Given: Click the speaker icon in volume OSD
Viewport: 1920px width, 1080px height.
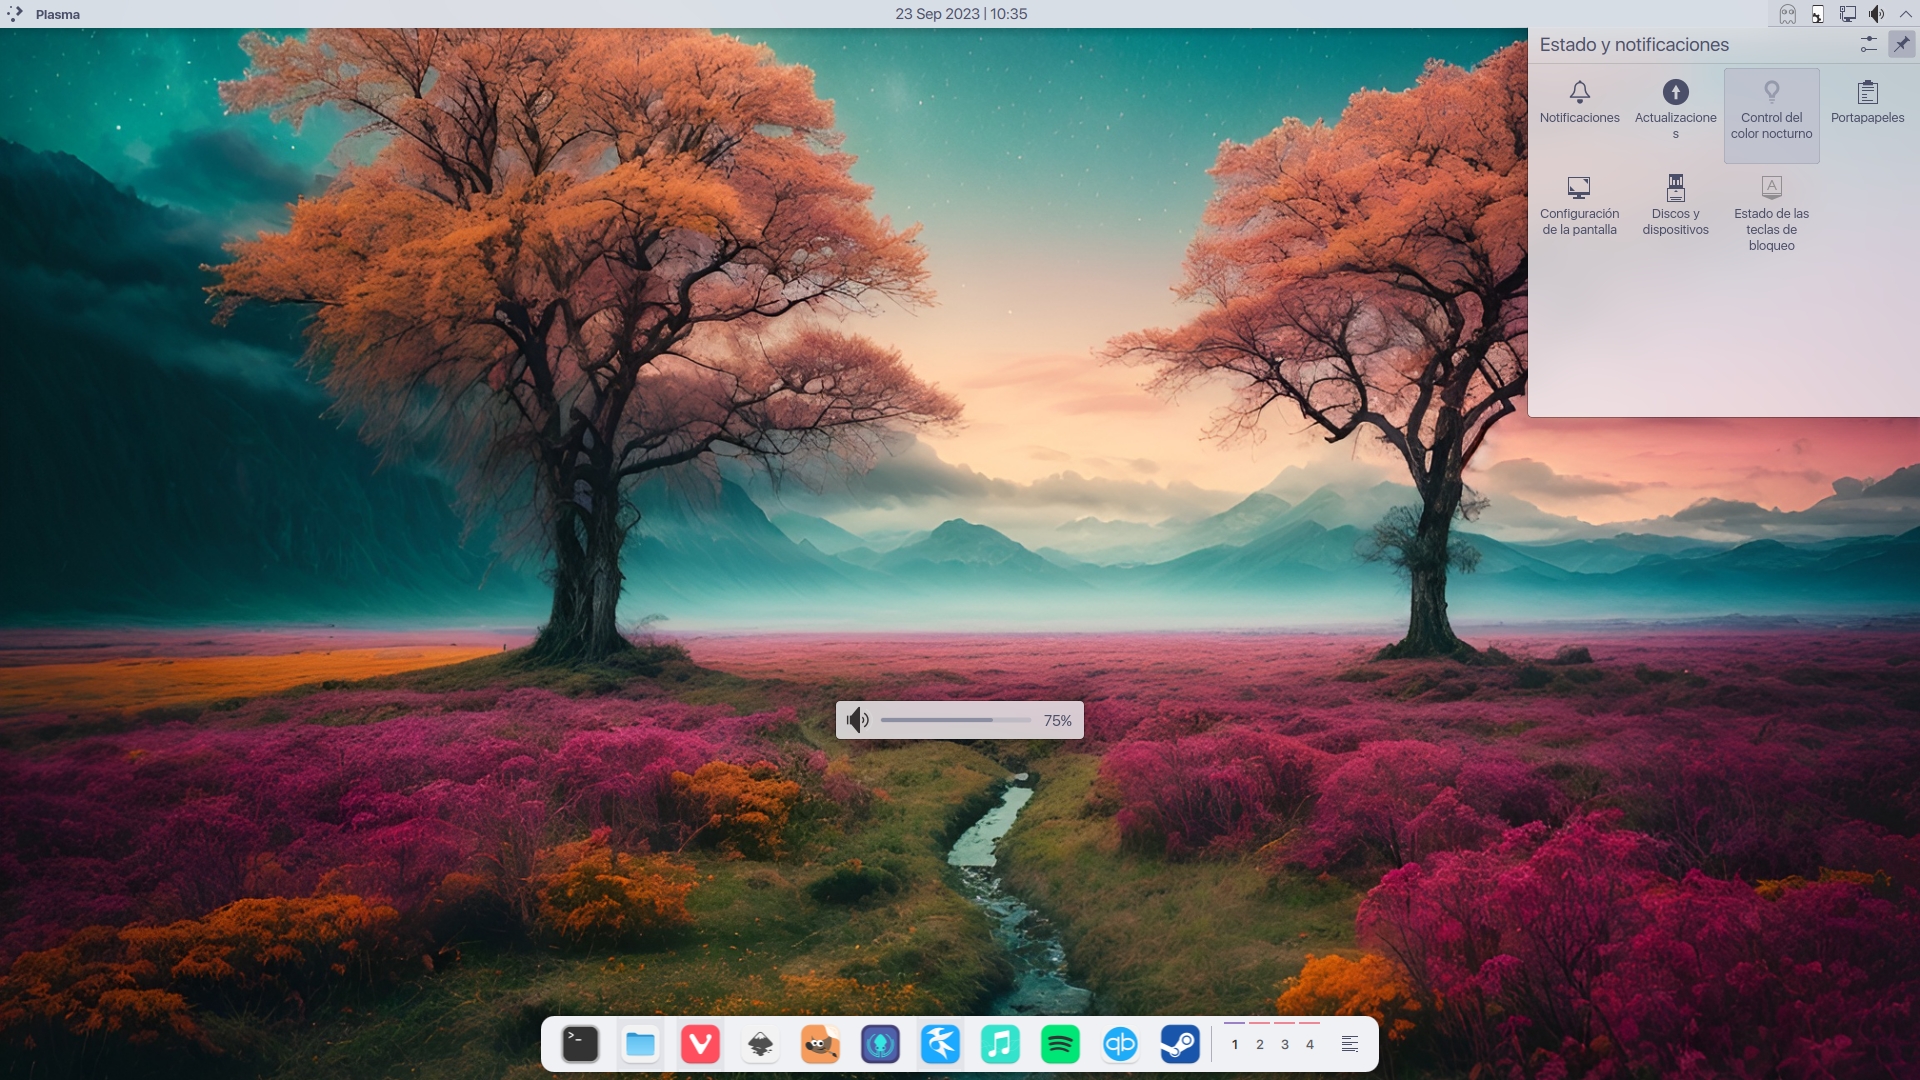Looking at the screenshot, I should [858, 720].
